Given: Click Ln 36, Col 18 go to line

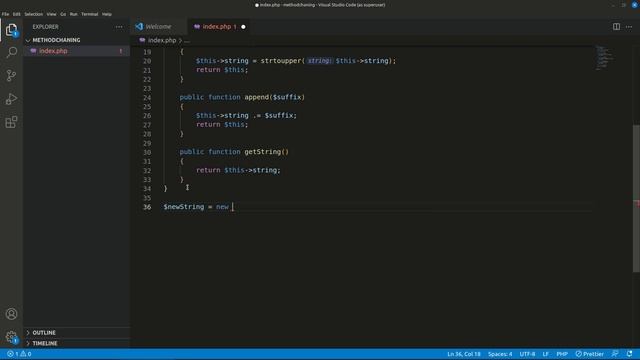Looking at the screenshot, I should tap(464, 354).
